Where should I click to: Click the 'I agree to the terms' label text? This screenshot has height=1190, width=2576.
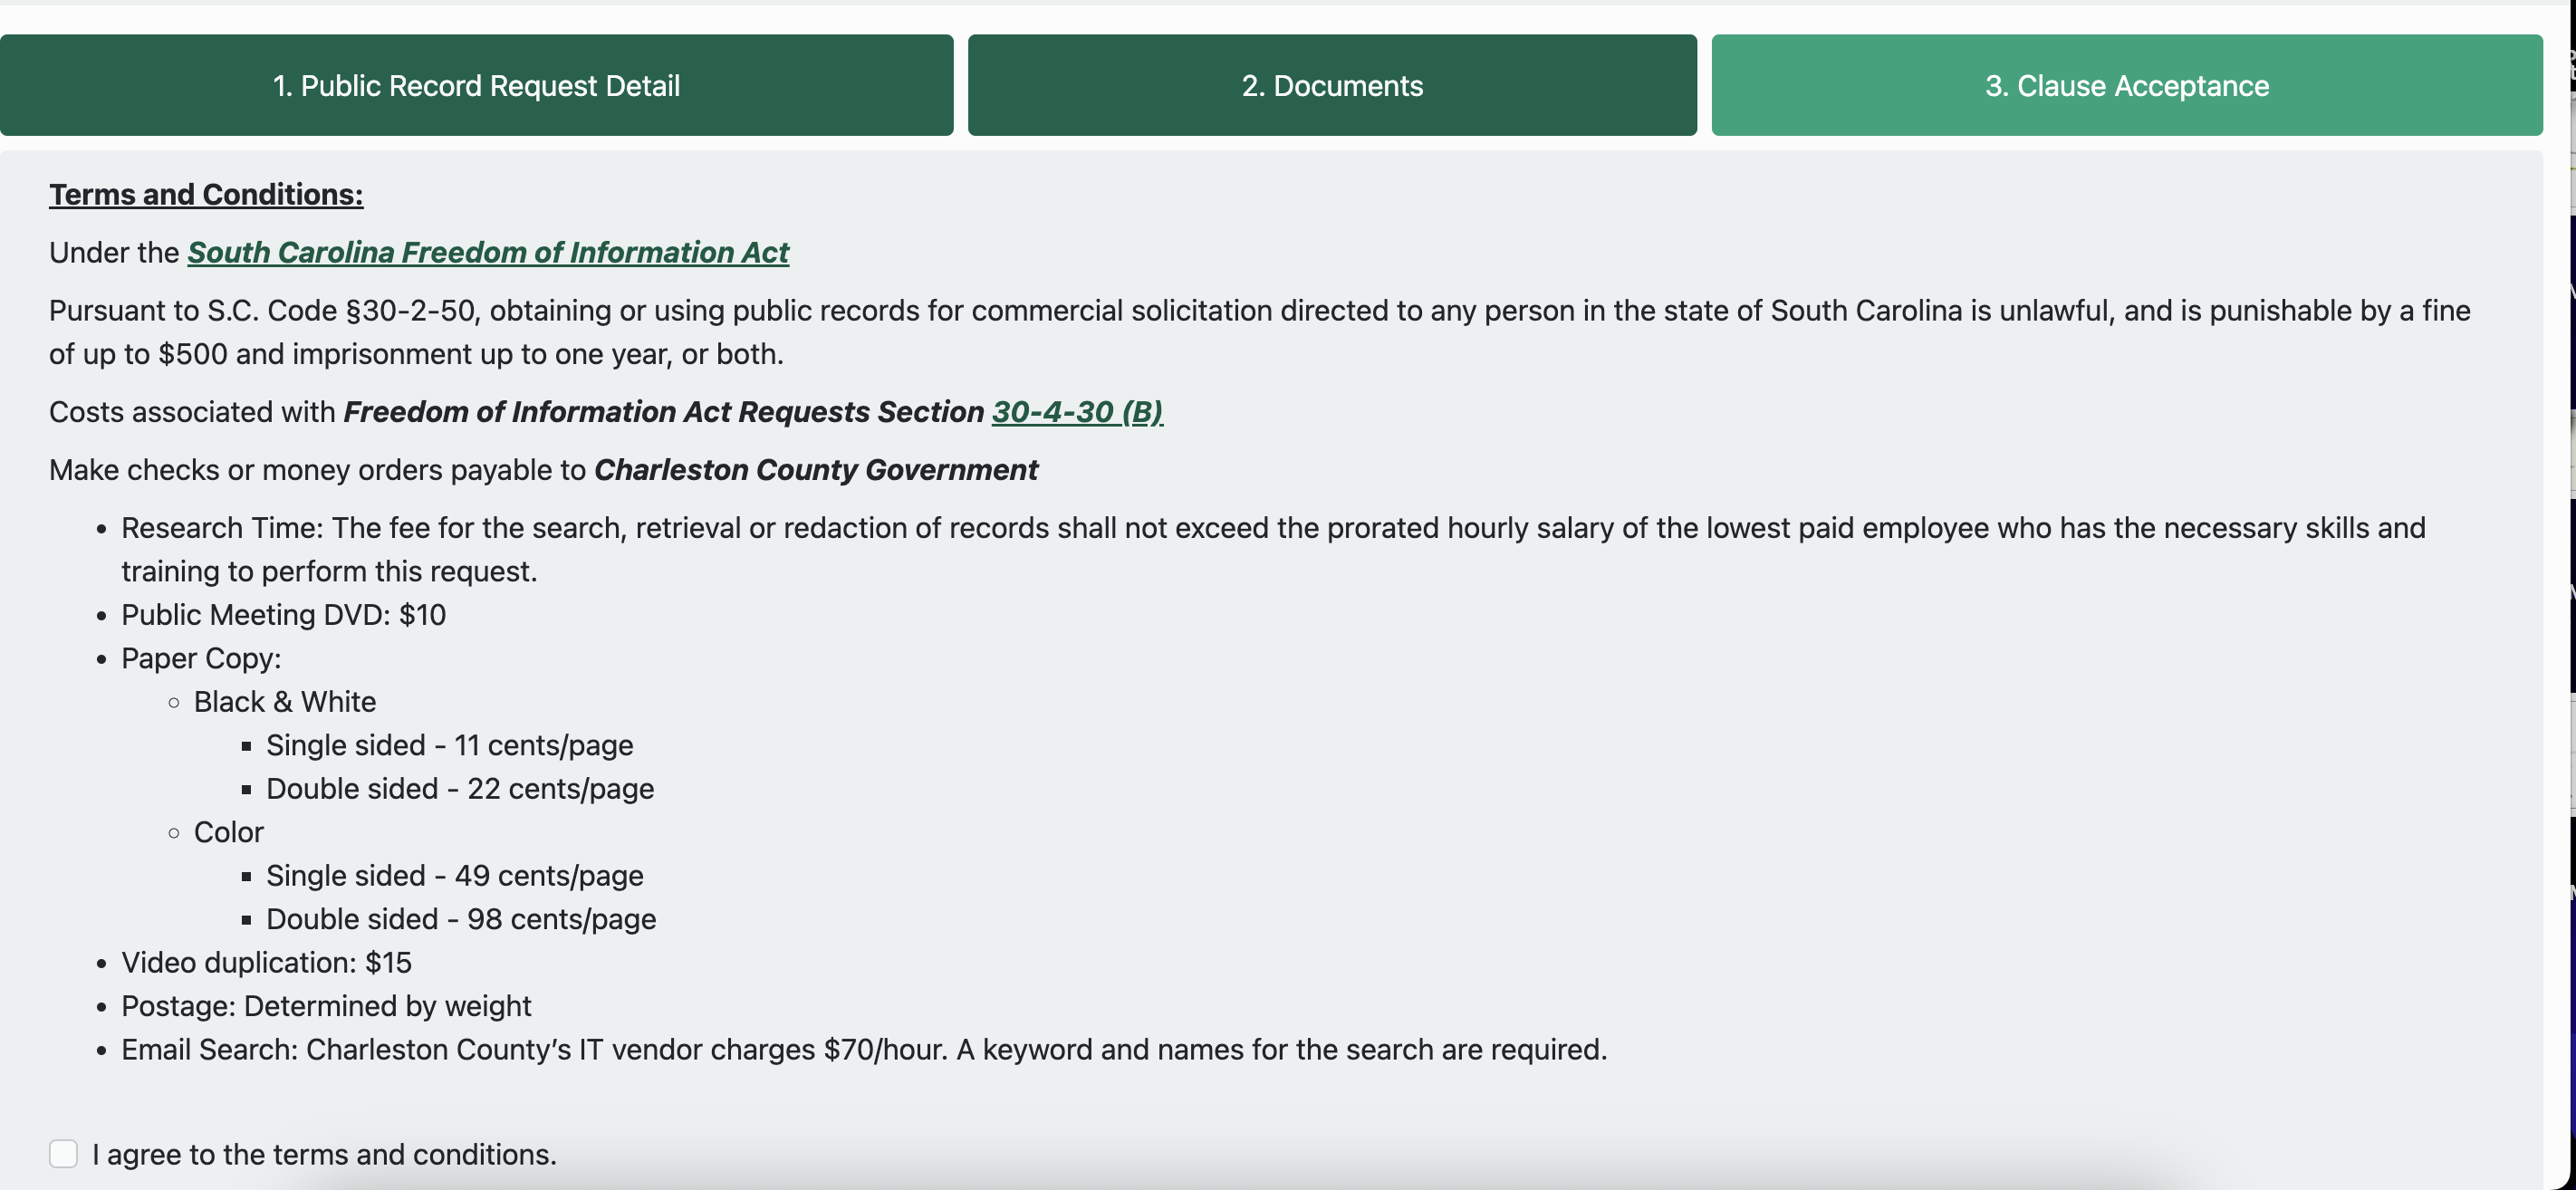324,1154
